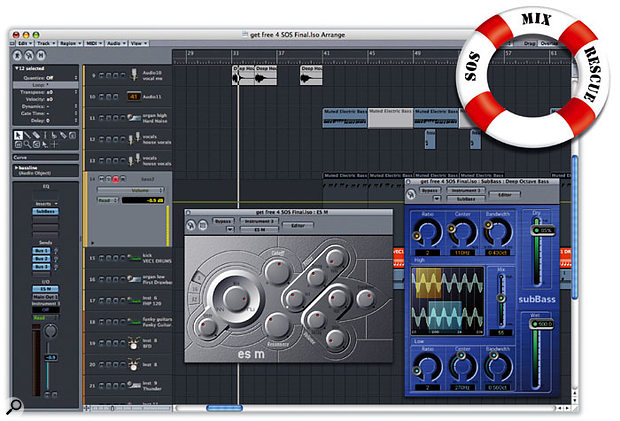This screenshot has width=620, height=421.
Task: Click microphone icon on Audio10 track
Action: pyautogui.click(x=134, y=75)
